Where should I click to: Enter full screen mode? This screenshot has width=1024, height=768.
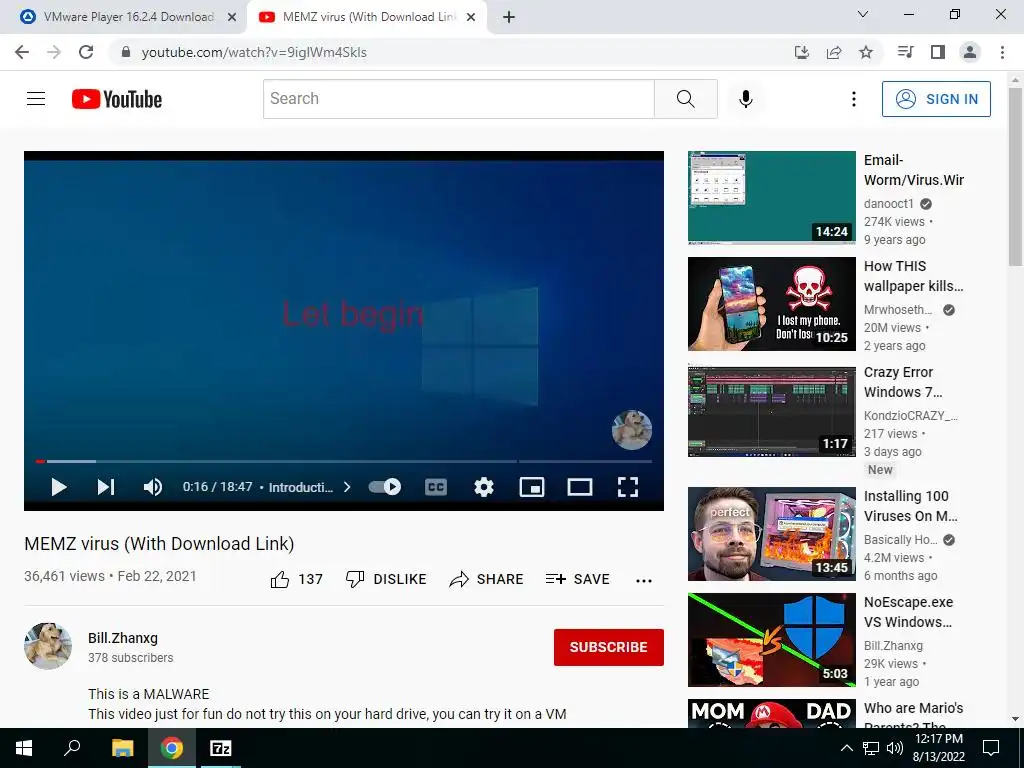coord(628,487)
